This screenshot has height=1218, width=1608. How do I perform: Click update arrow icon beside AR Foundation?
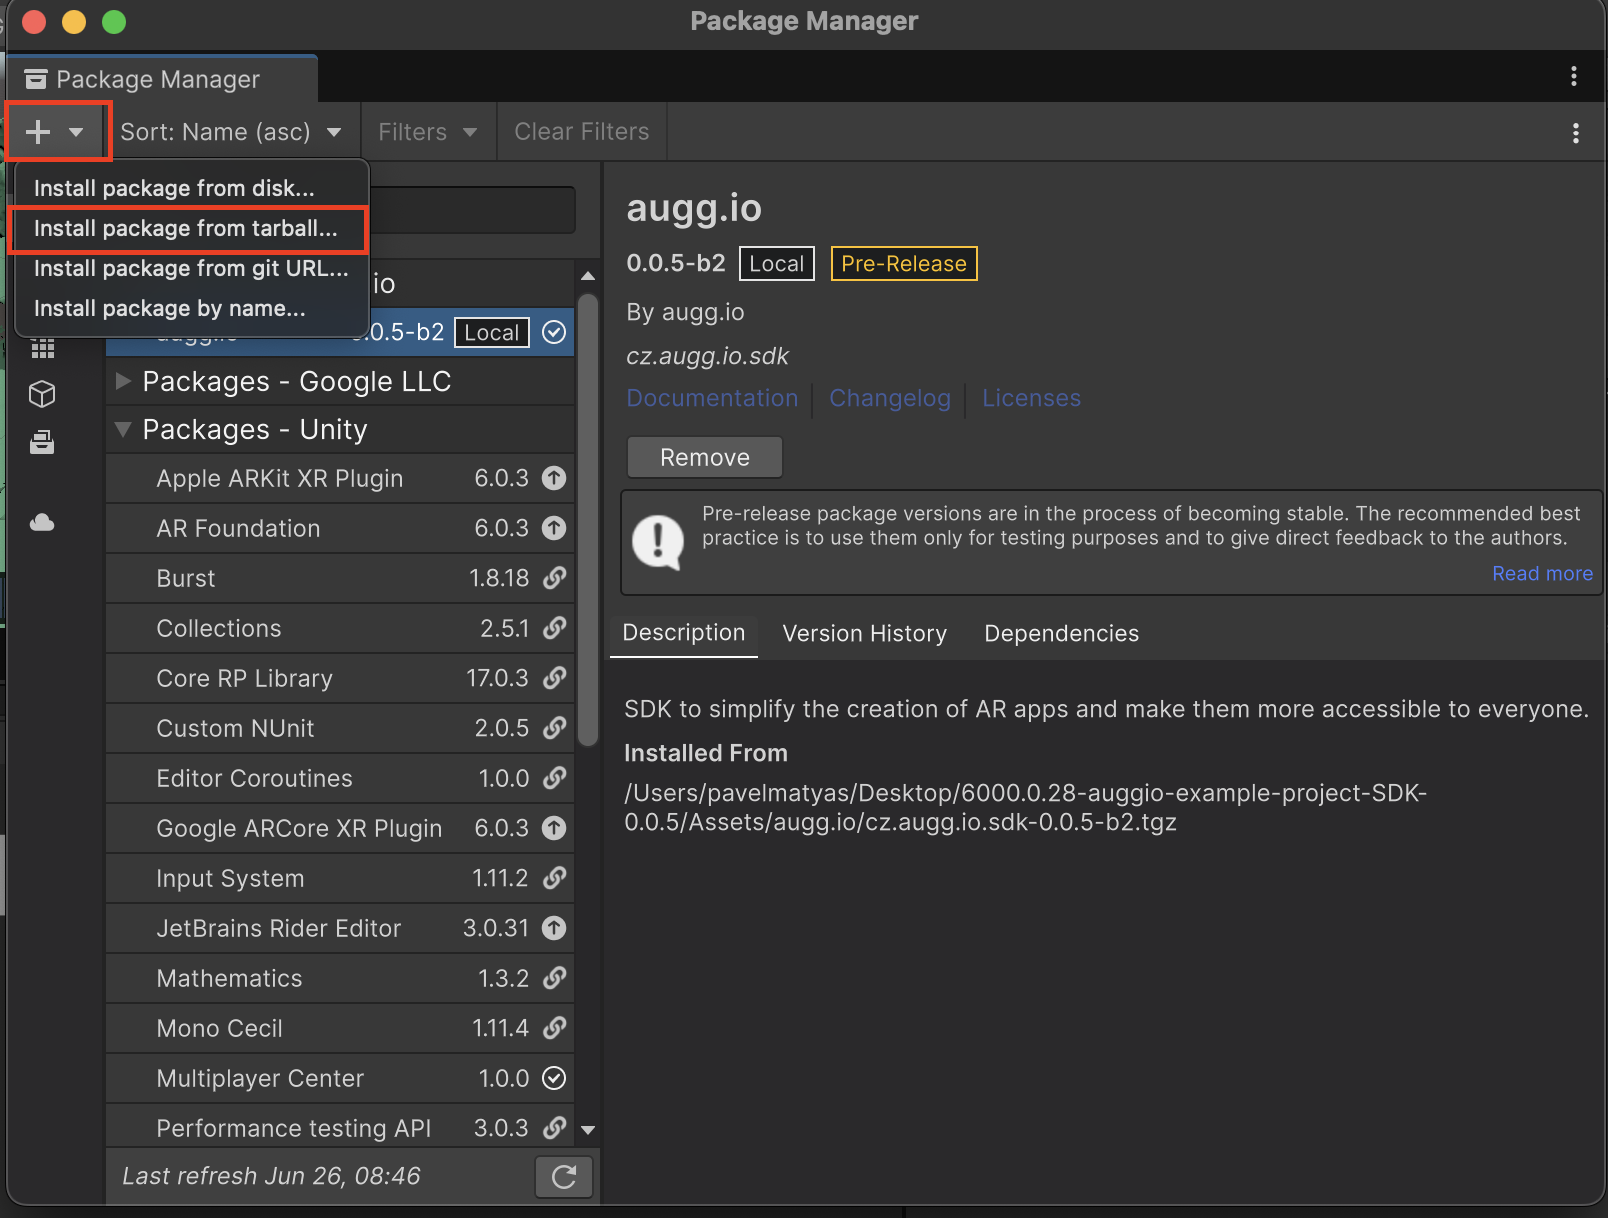tap(554, 528)
